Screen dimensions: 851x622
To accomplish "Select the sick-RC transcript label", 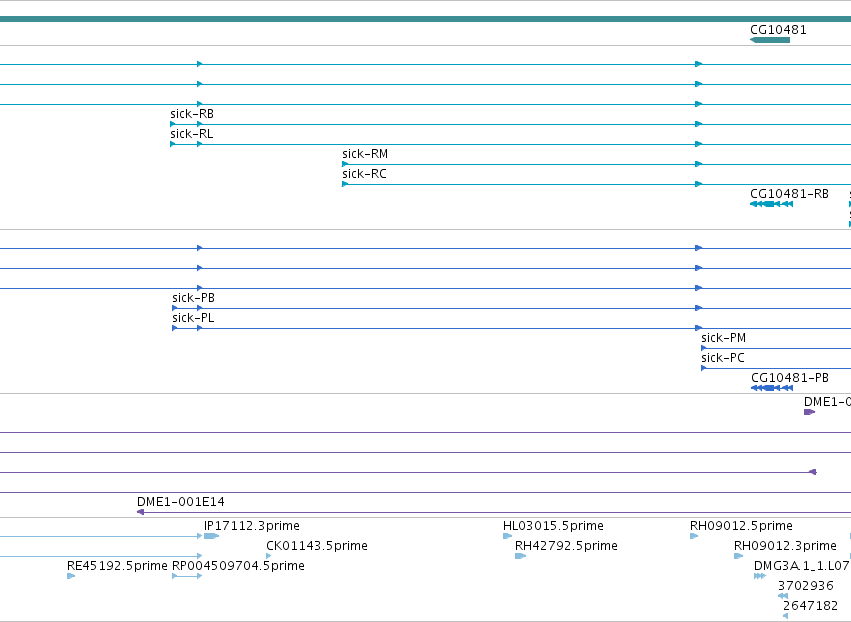I will pos(364,174).
